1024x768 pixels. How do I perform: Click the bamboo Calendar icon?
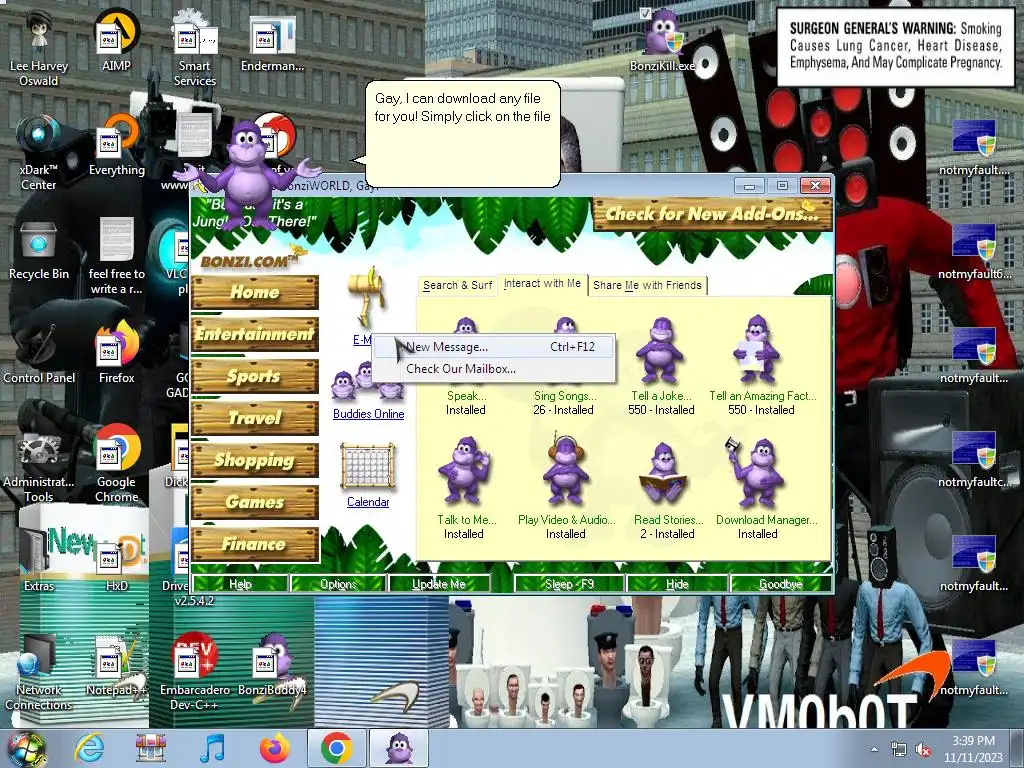click(x=368, y=466)
